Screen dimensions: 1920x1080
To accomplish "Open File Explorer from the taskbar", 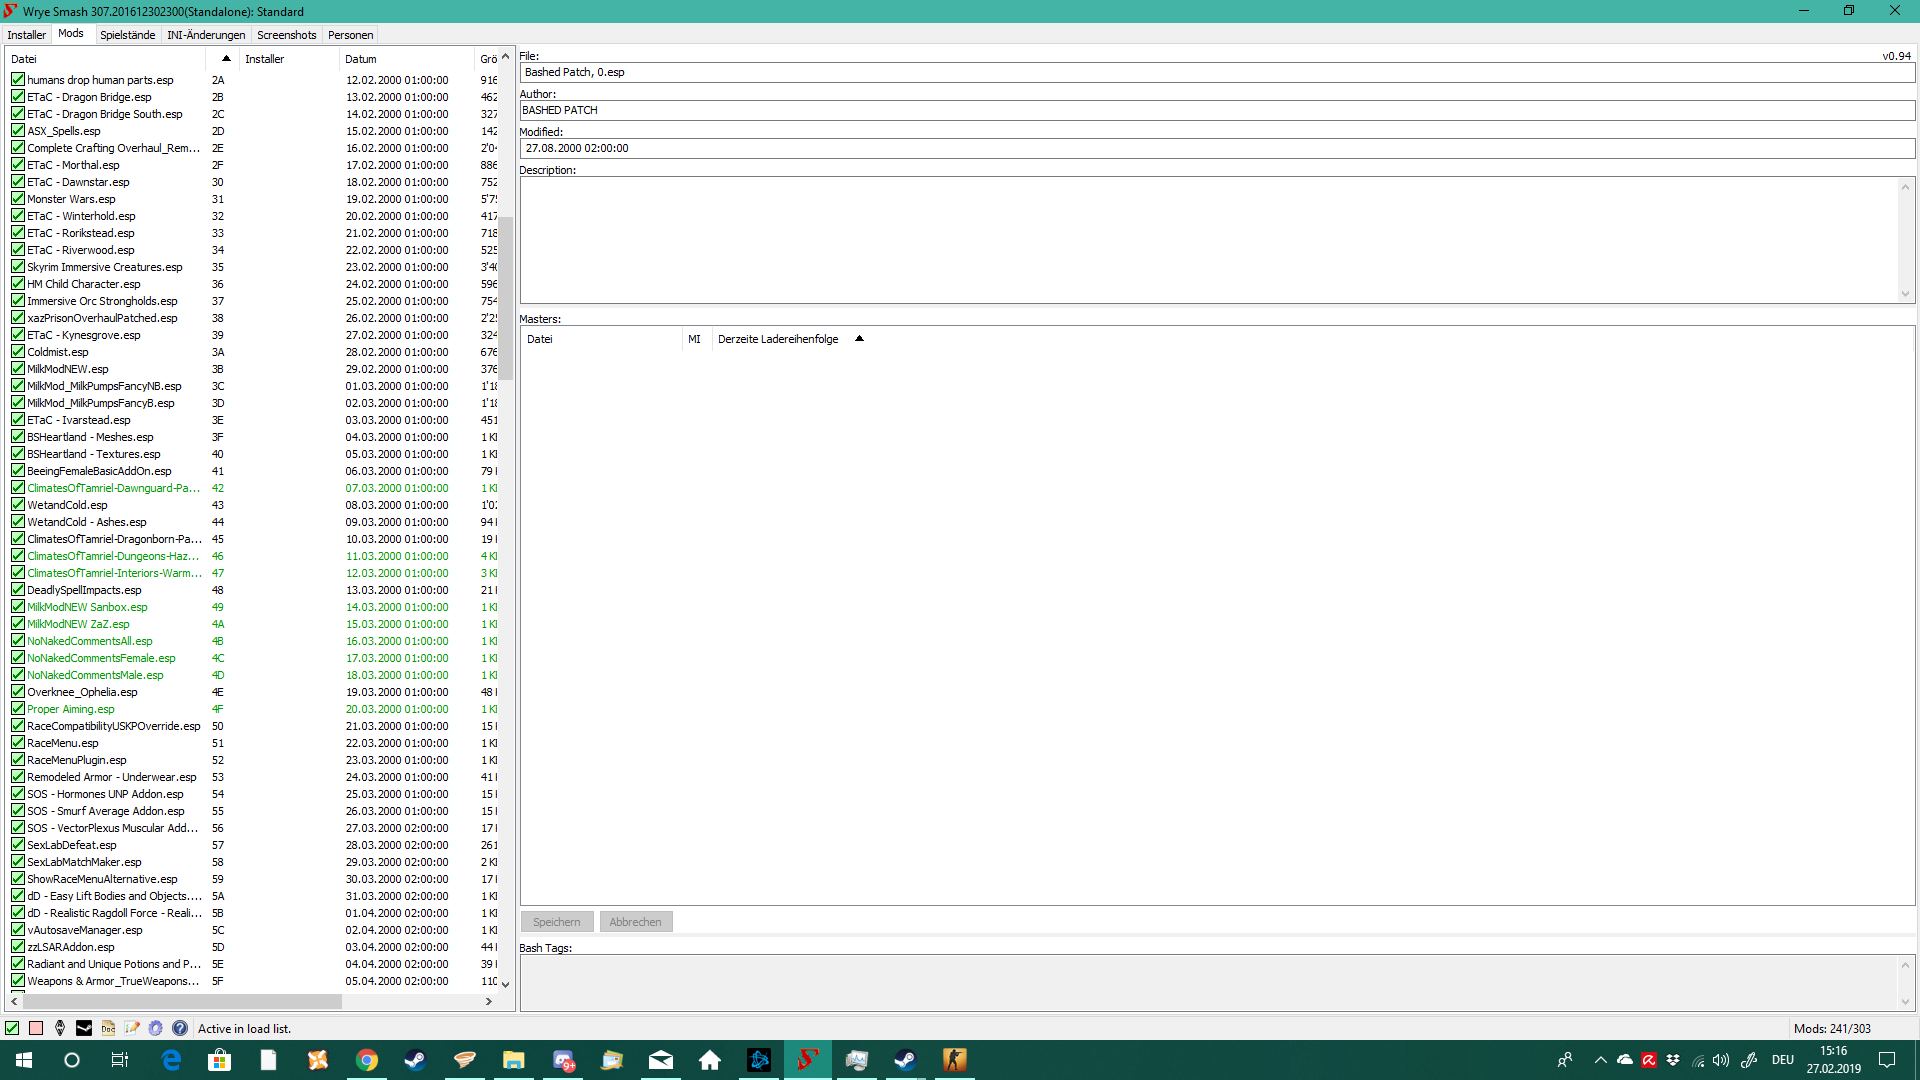I will coord(514,1060).
